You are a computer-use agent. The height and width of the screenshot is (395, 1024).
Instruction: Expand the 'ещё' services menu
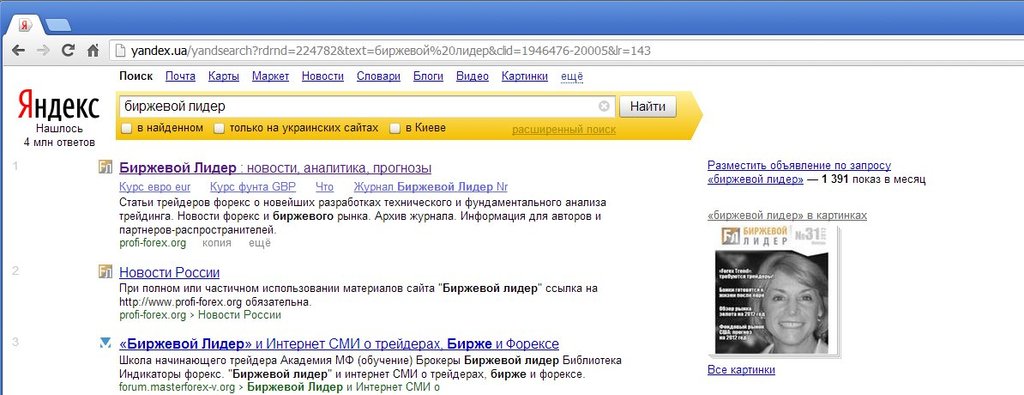(x=572, y=76)
